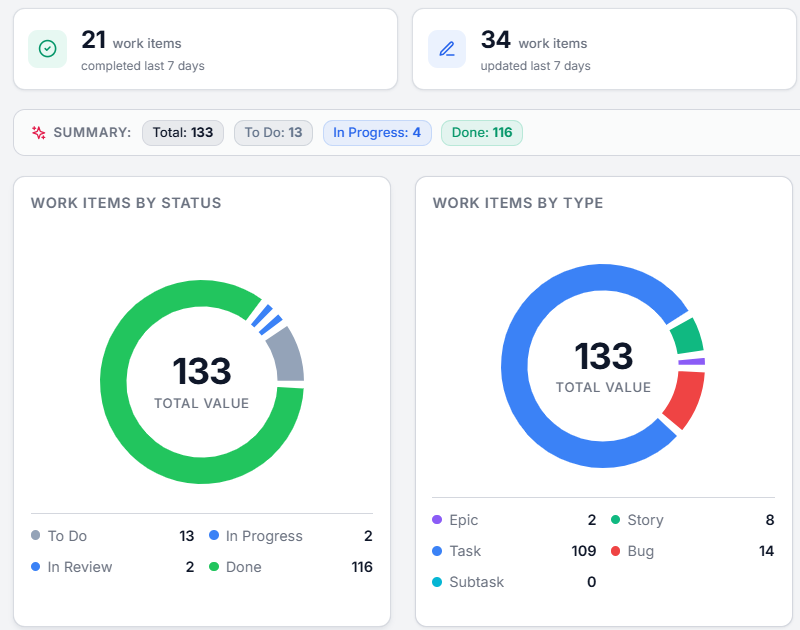Image resolution: width=800 pixels, height=630 pixels.
Task: Select the Total: 133 summary chip
Action: pos(183,133)
